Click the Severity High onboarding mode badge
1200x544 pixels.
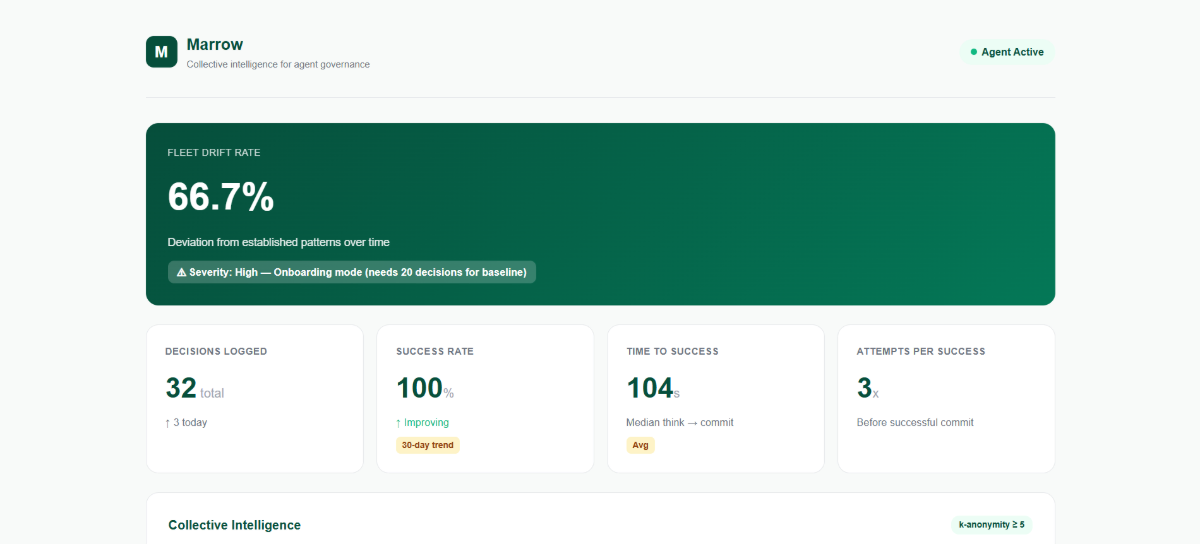pyautogui.click(x=352, y=272)
